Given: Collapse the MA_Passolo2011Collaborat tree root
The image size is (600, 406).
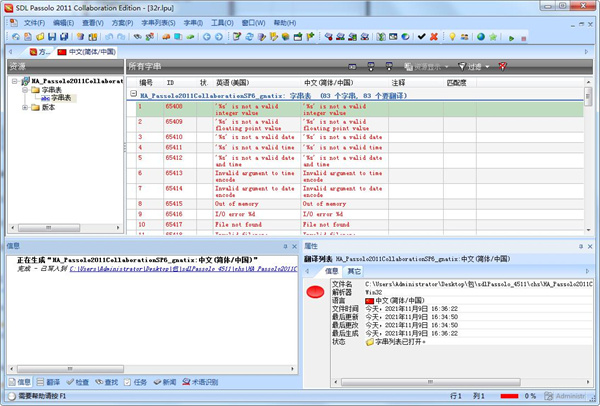Looking at the screenshot, I should point(15,81).
